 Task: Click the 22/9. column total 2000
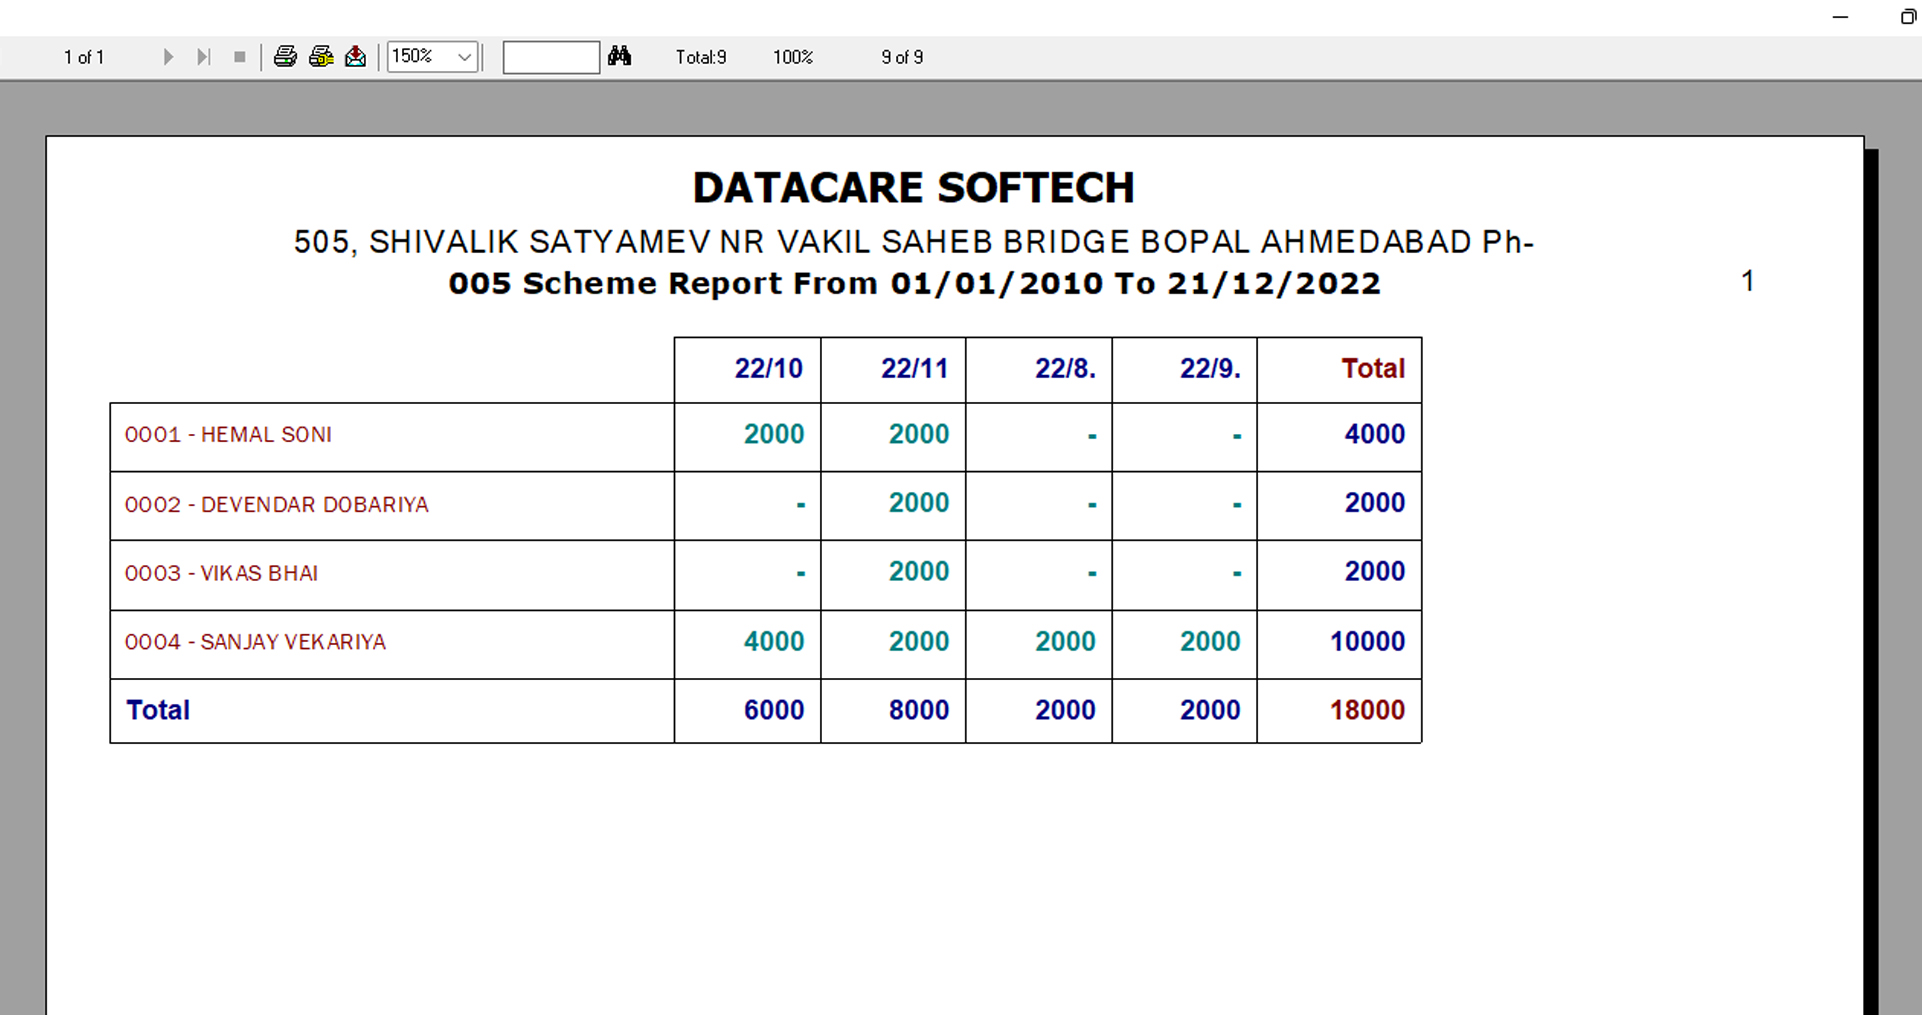coord(1210,710)
